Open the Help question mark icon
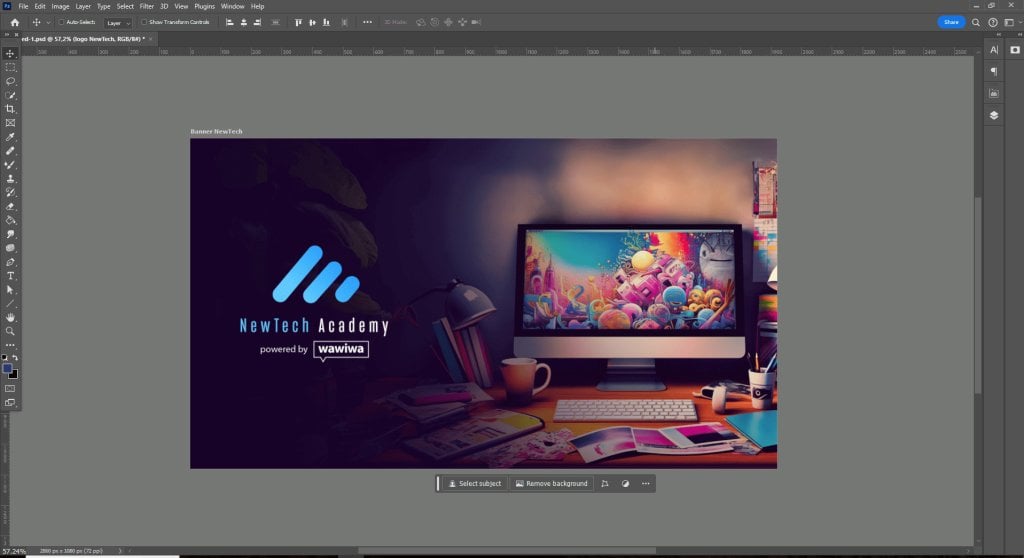The image size is (1024, 558). point(993,22)
